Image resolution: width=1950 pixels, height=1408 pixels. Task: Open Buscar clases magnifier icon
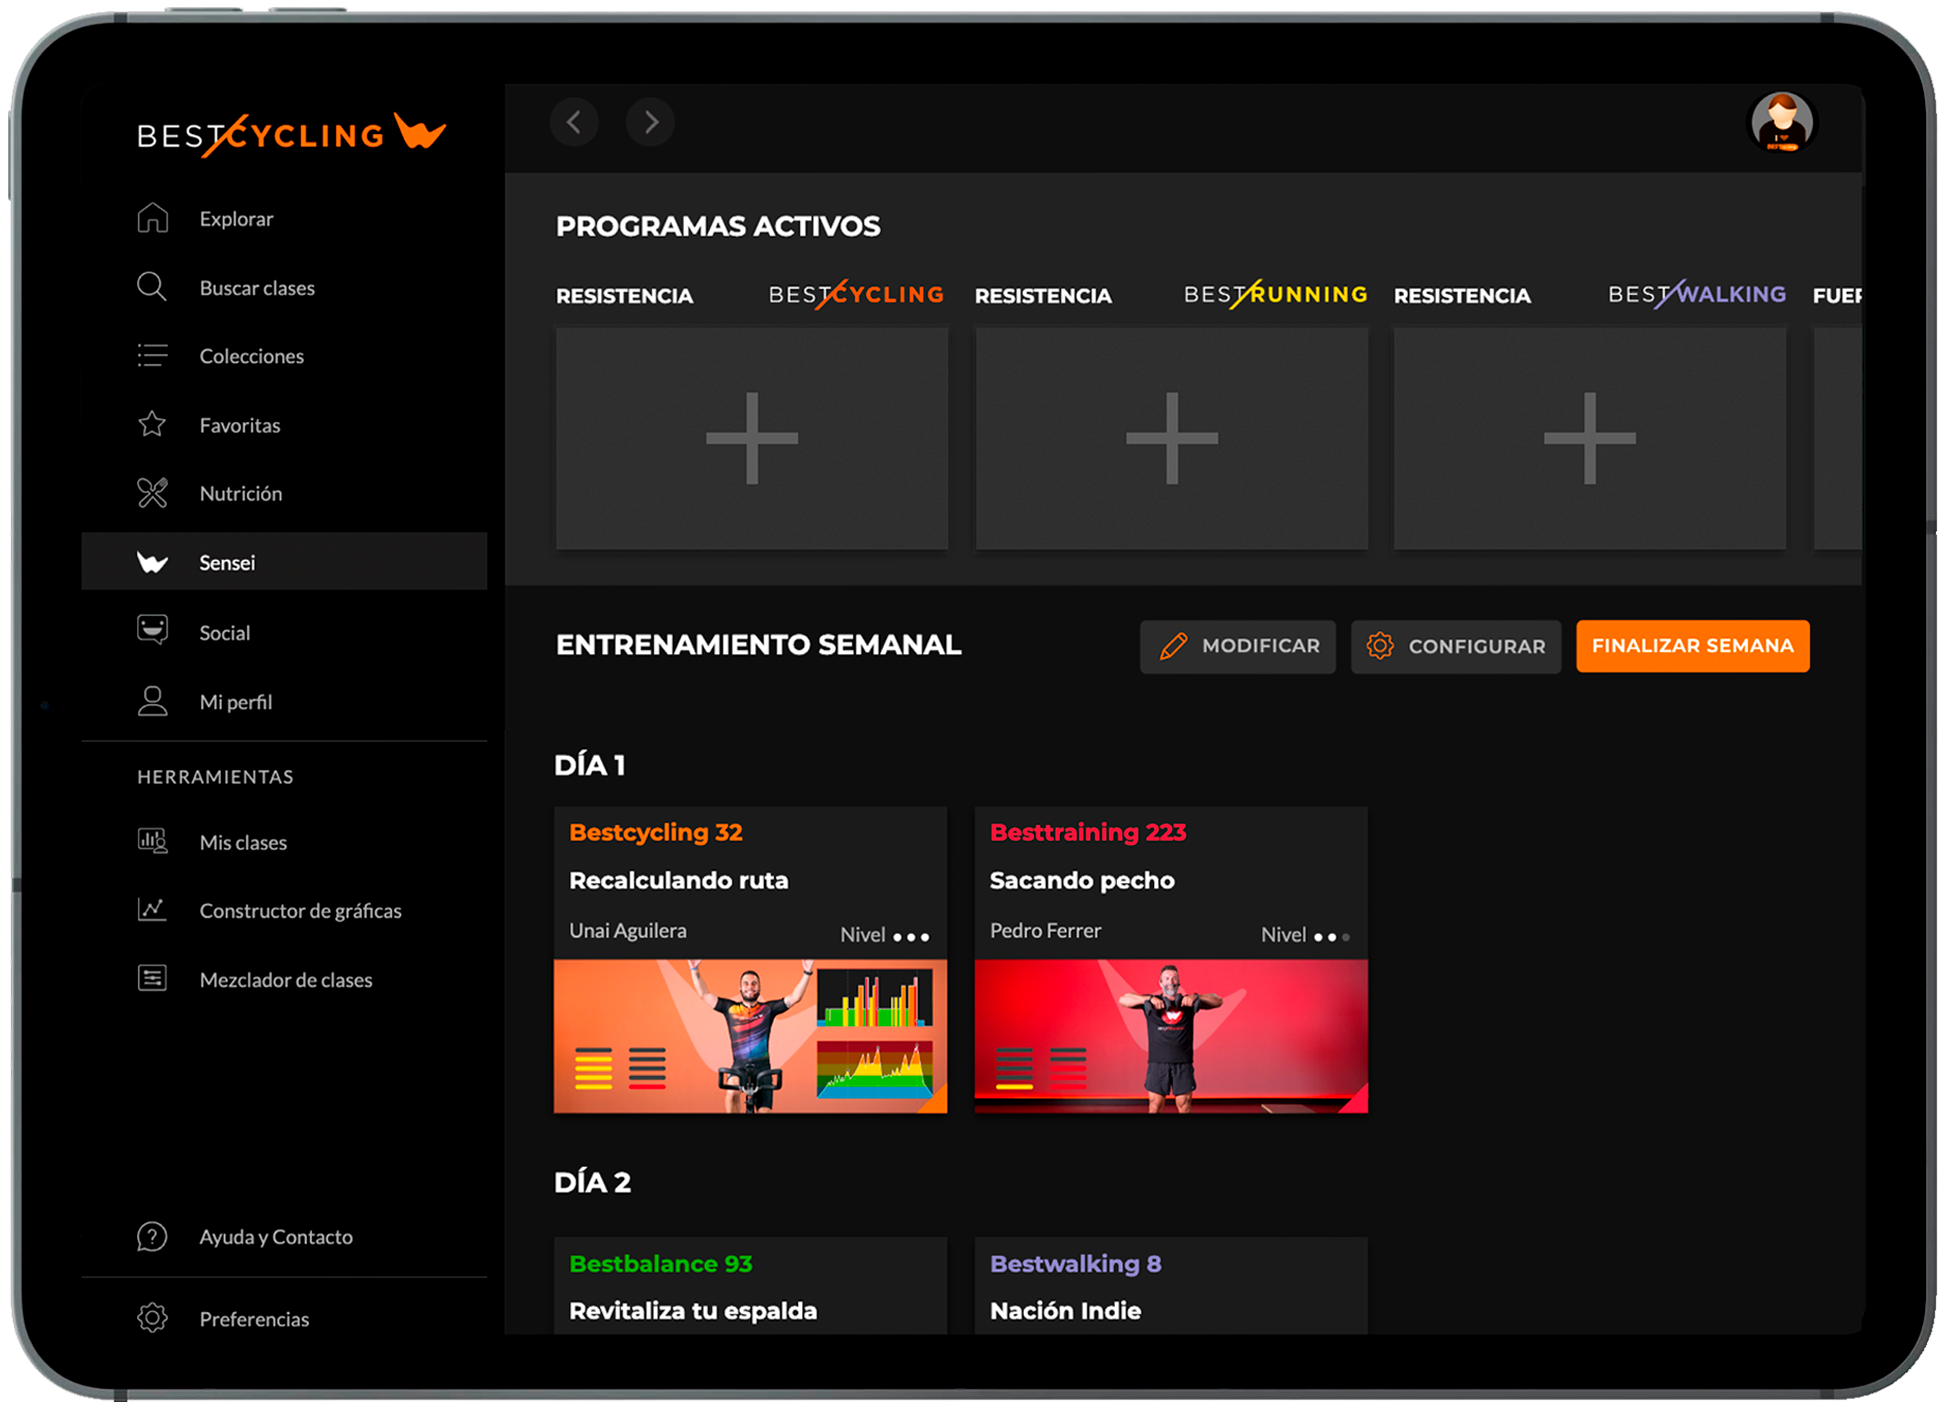tap(152, 287)
